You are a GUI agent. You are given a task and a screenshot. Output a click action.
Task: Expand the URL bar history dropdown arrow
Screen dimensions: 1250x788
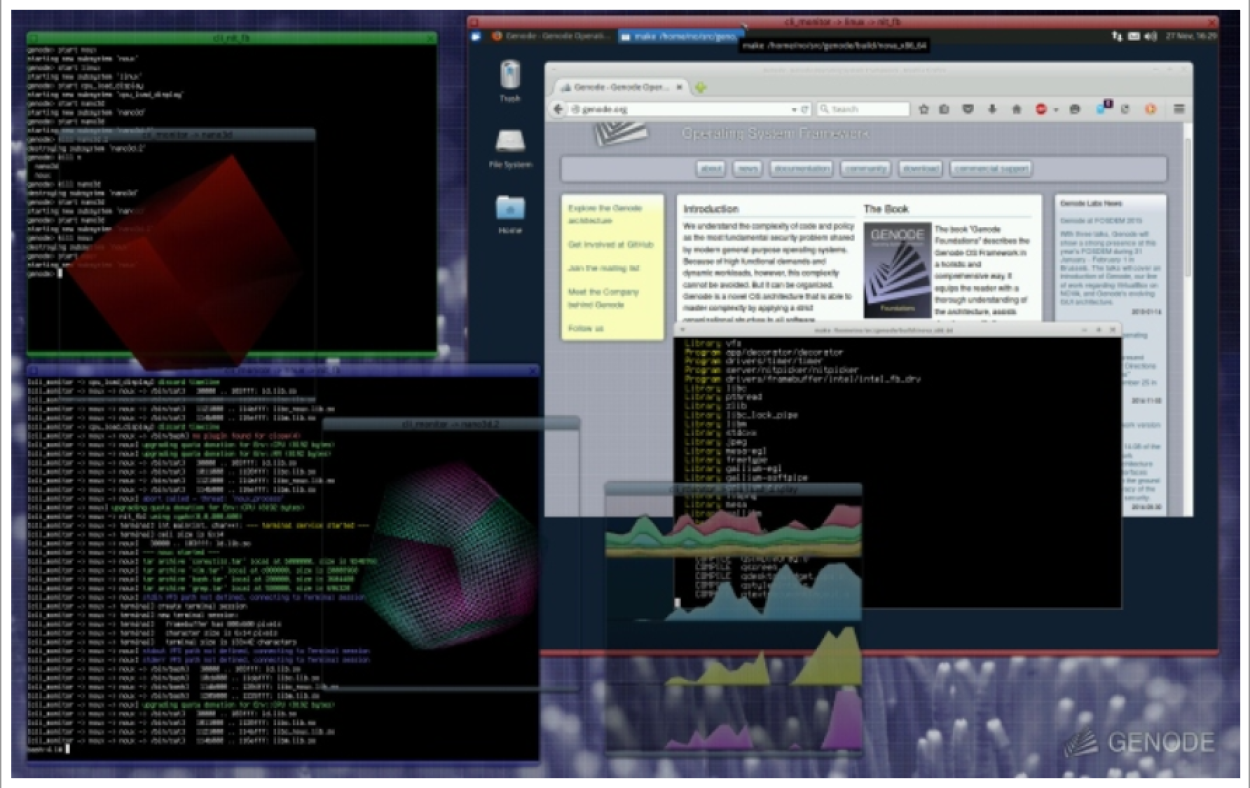tap(795, 109)
